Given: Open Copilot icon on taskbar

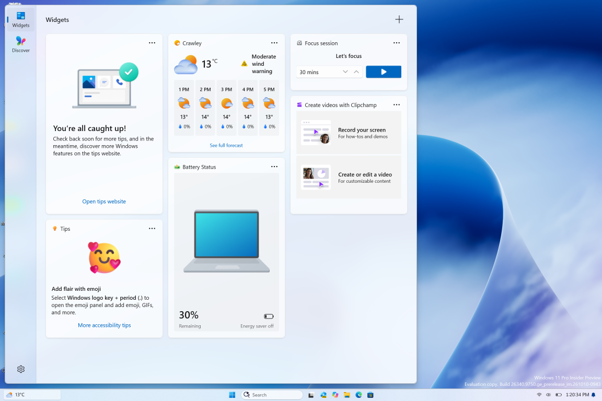Looking at the screenshot, I should click(x=335, y=395).
